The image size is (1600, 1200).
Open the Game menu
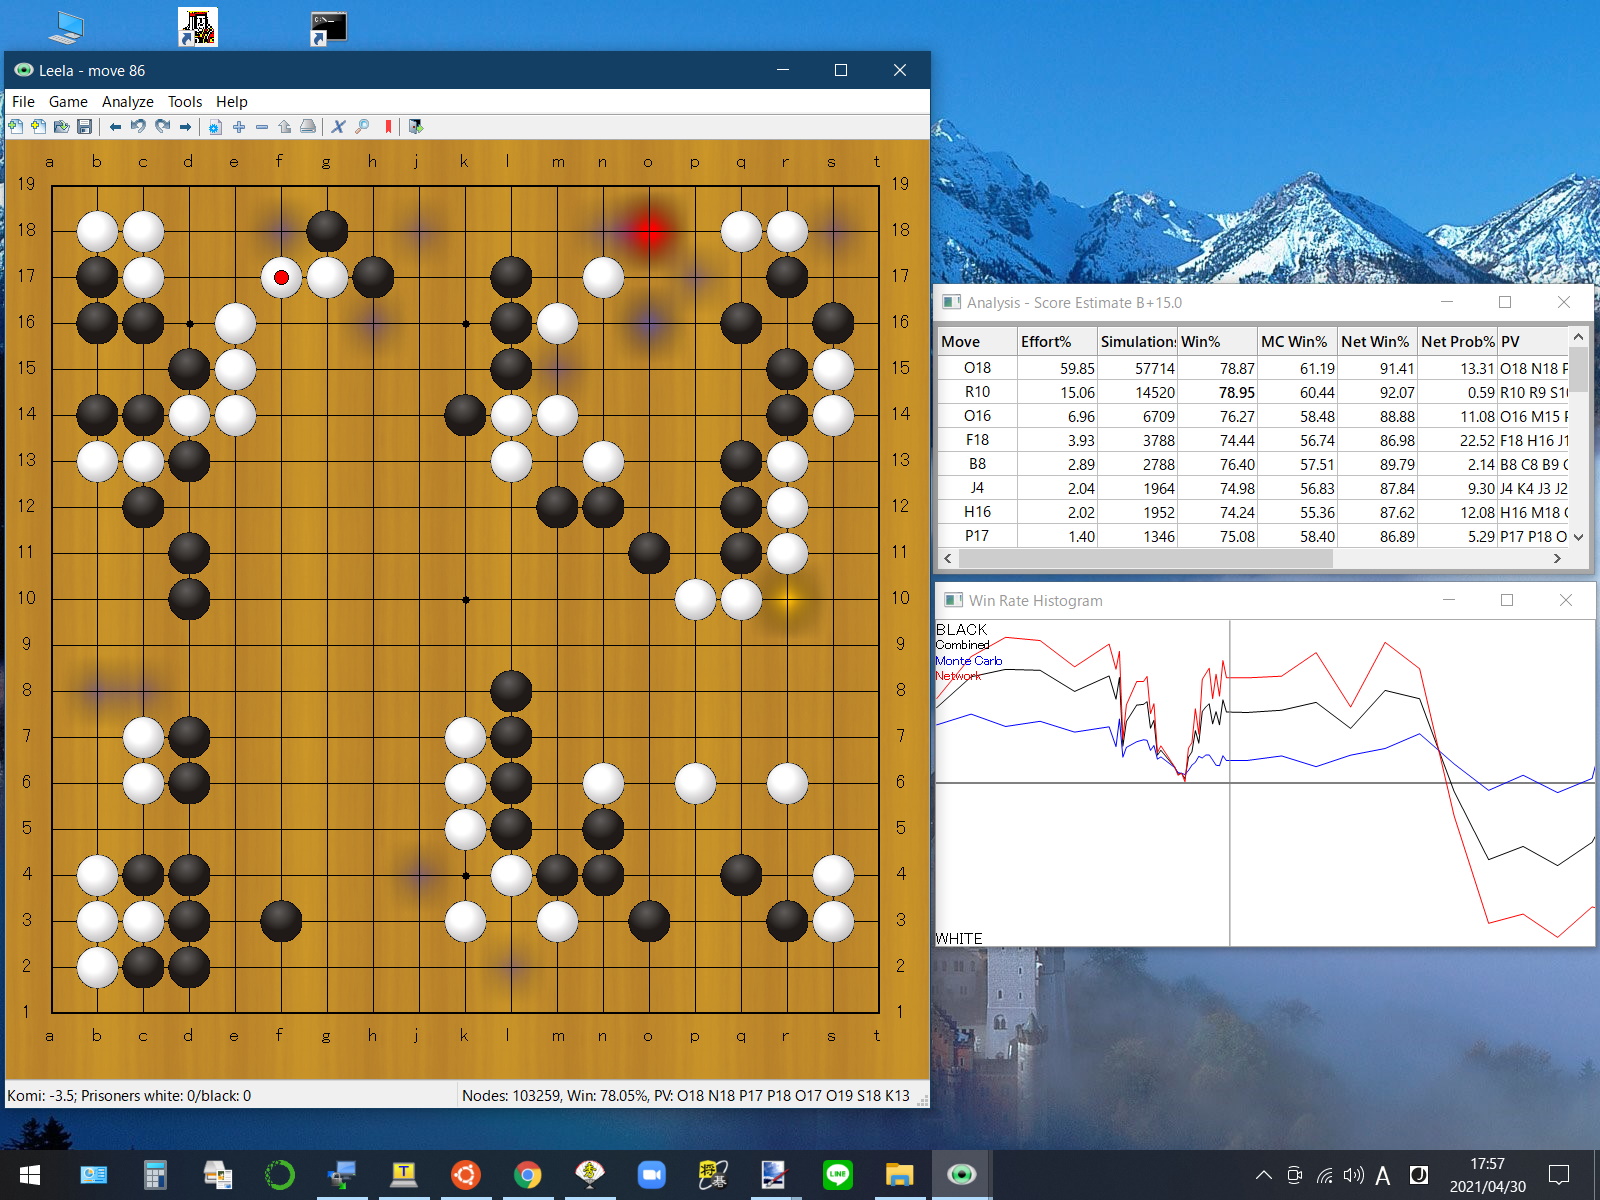point(68,102)
